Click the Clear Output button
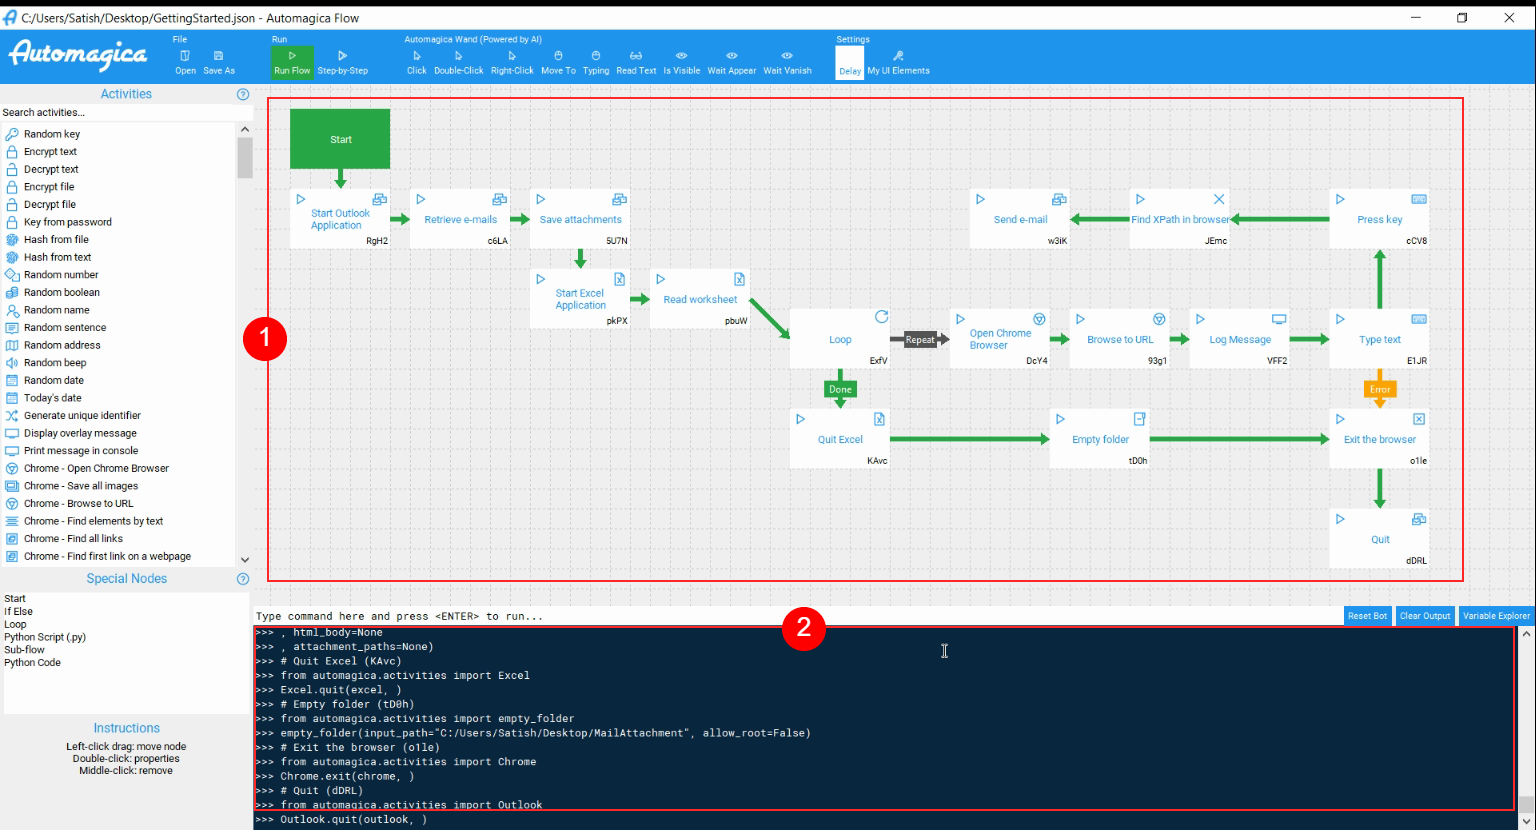This screenshot has height=830, width=1536. pyautogui.click(x=1424, y=616)
